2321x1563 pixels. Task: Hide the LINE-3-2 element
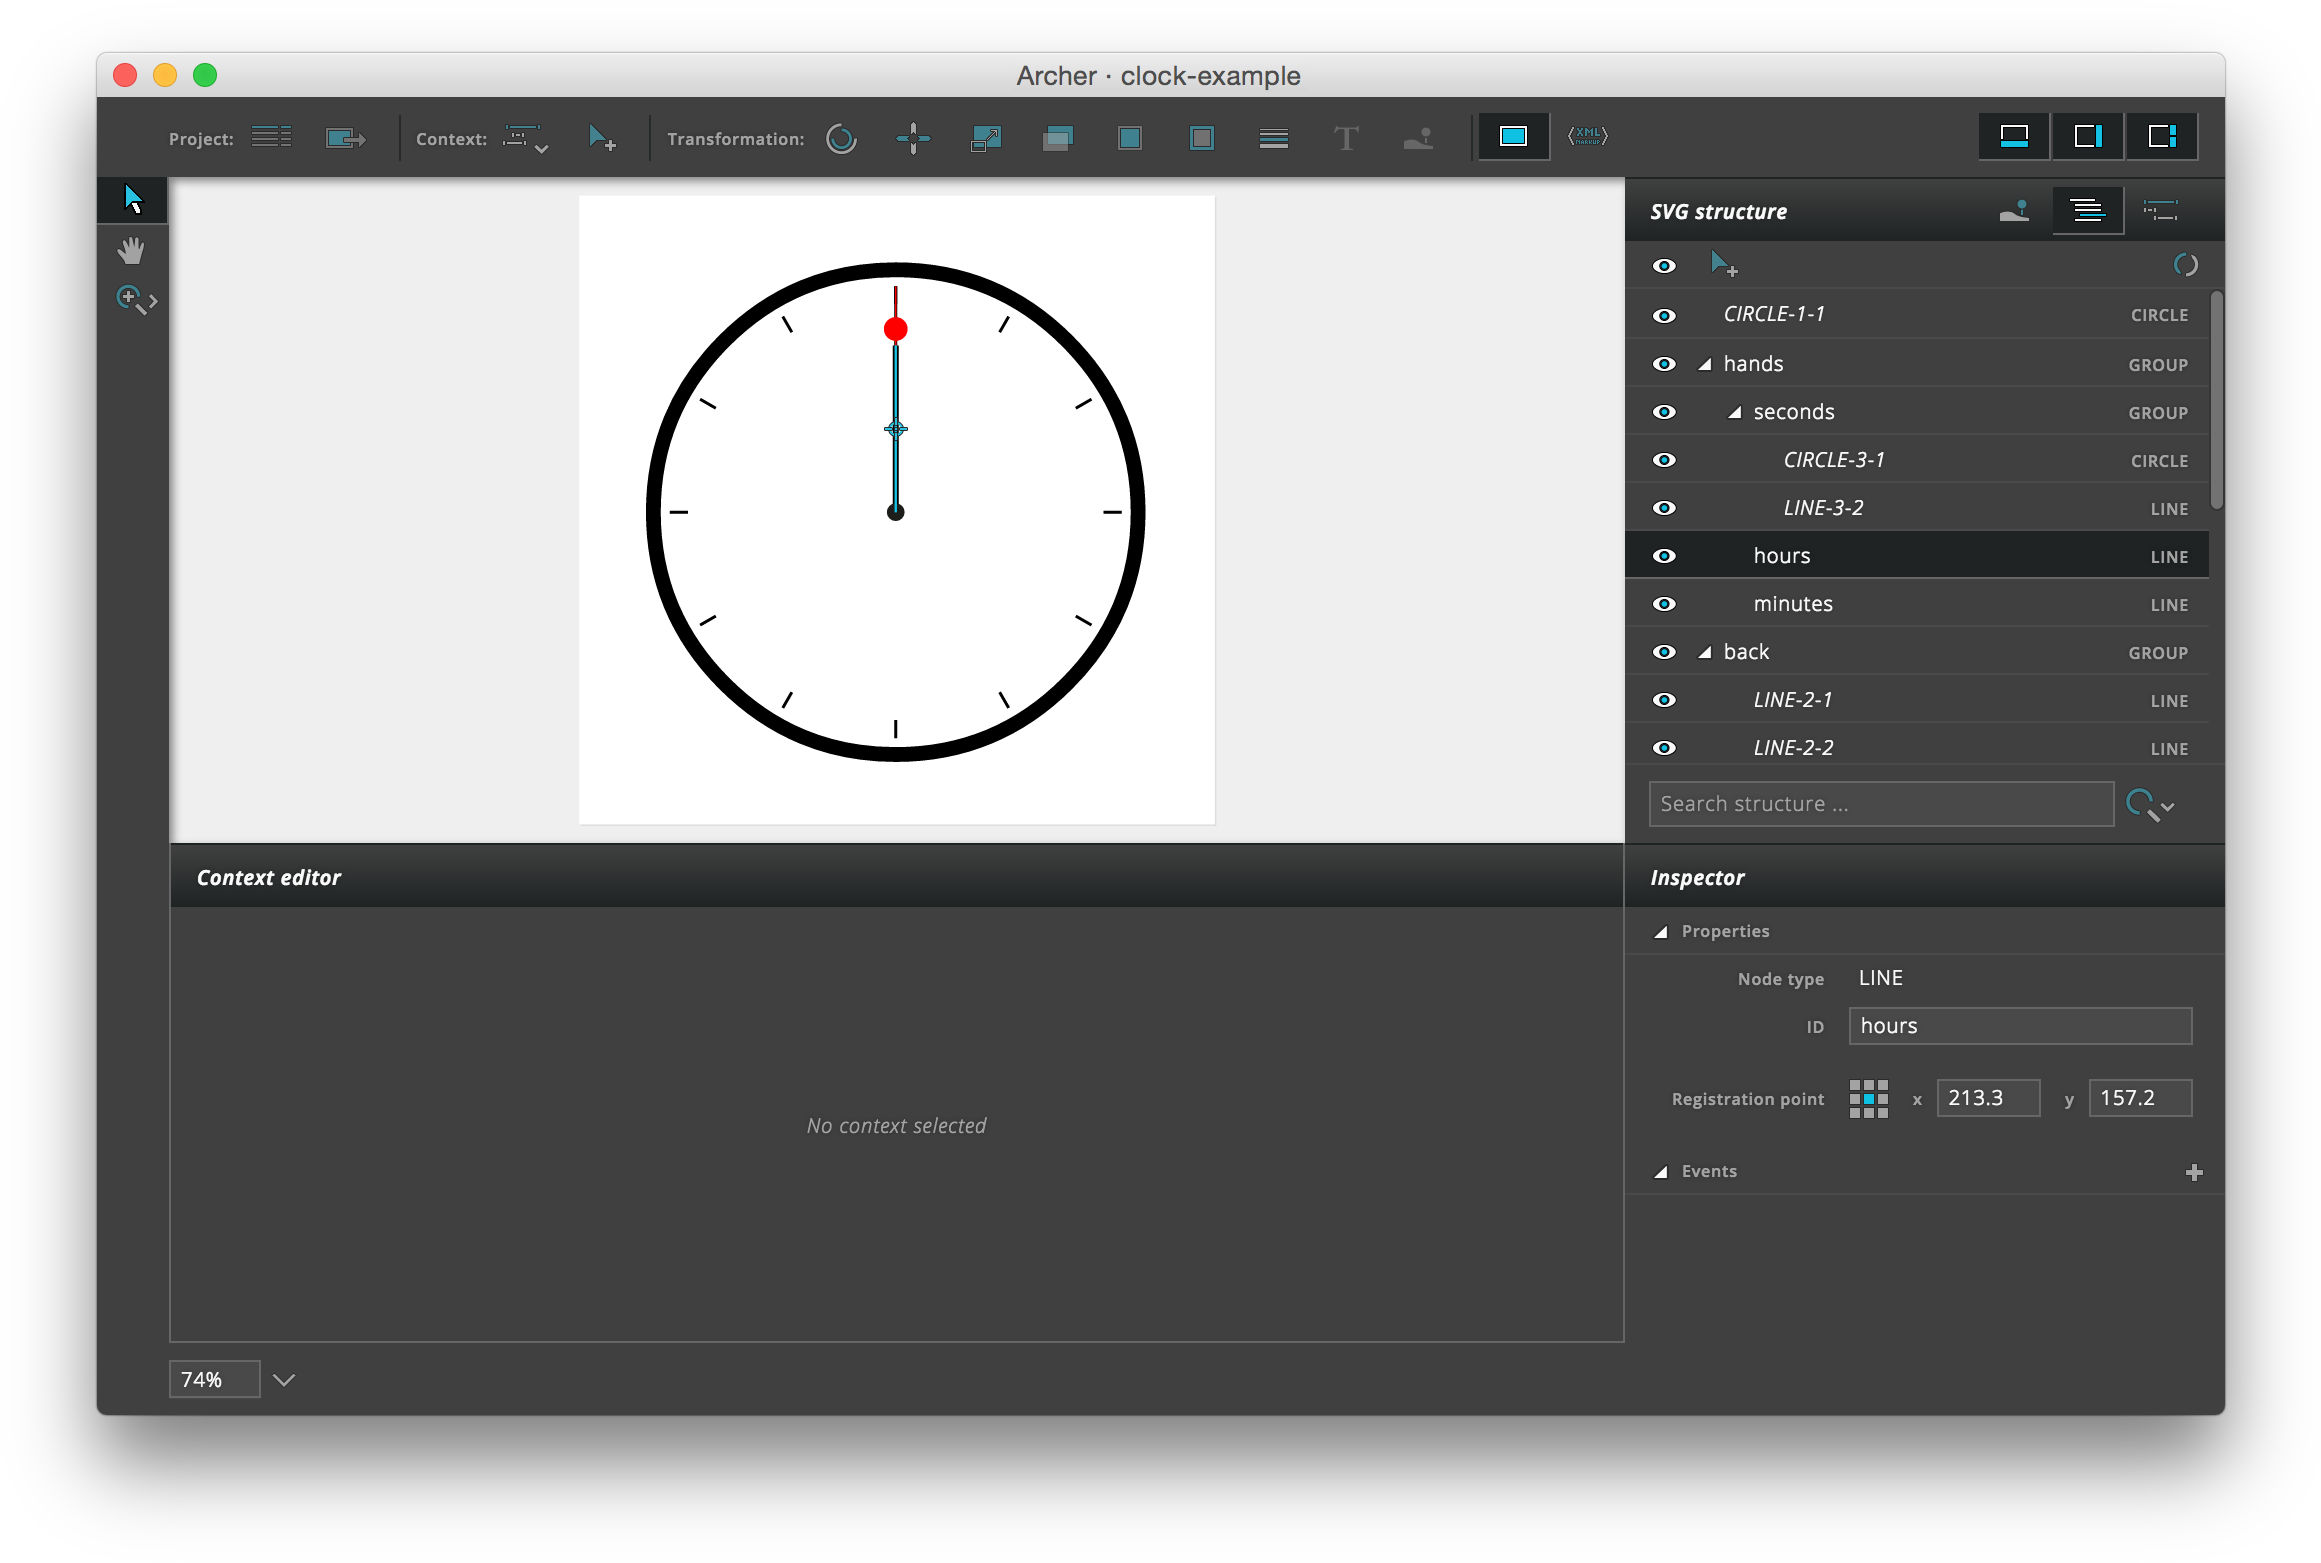click(x=1664, y=508)
